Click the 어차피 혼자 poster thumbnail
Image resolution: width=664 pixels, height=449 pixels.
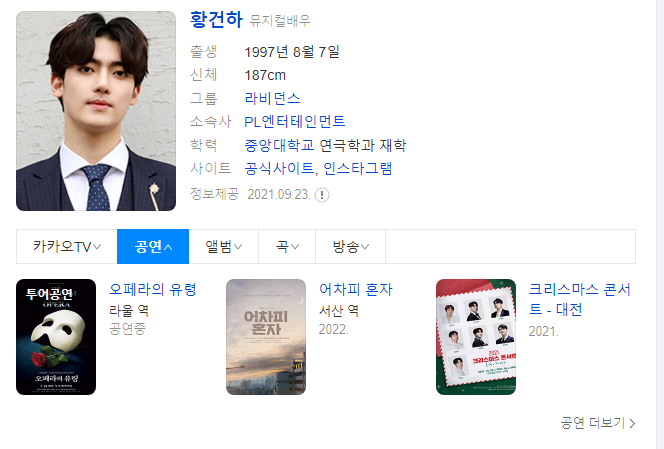(266, 337)
